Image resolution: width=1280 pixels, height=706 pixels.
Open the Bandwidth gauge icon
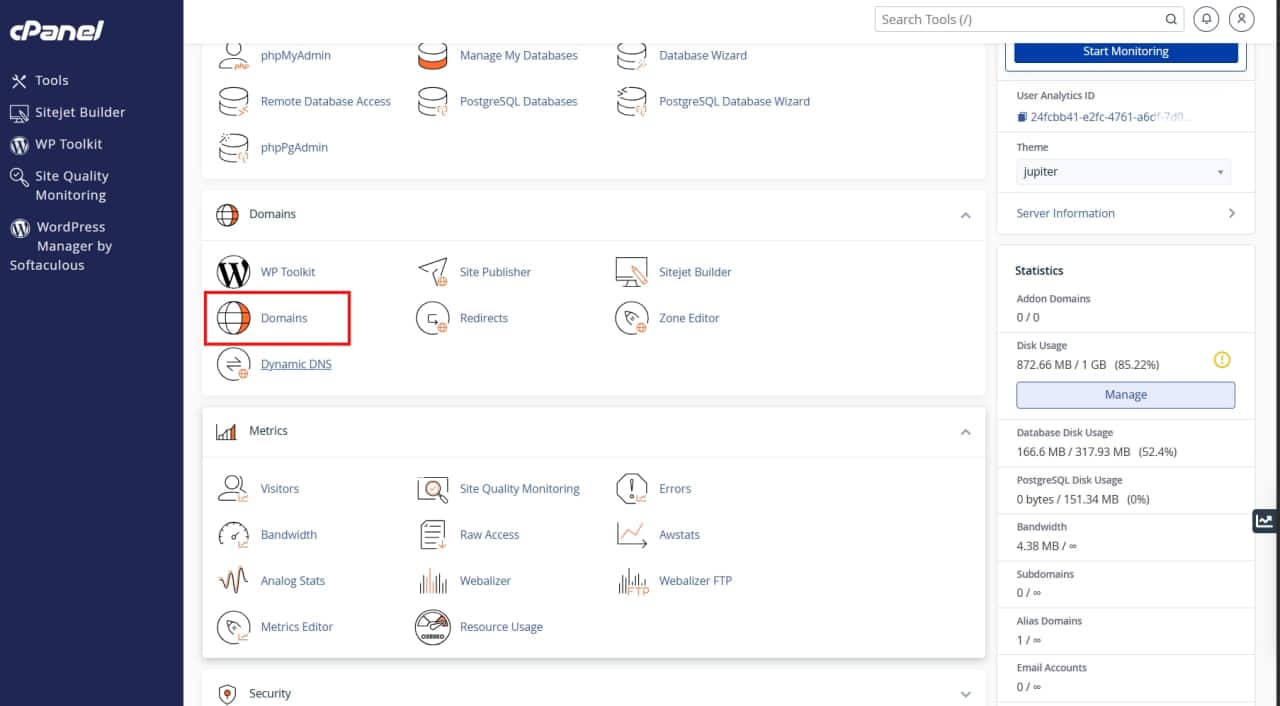coord(233,535)
